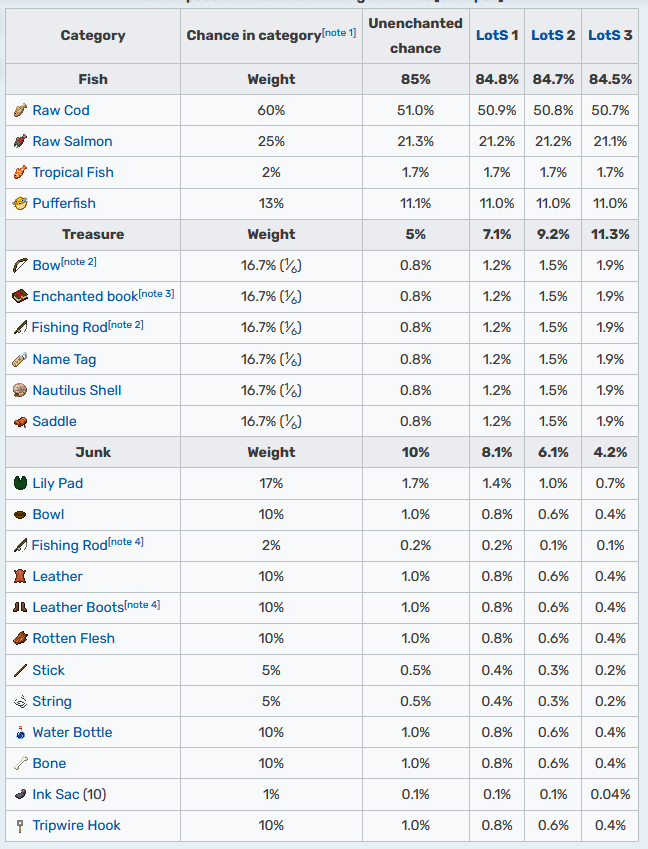Open the Bone item link
This screenshot has width=648, height=849.
(x=49, y=763)
